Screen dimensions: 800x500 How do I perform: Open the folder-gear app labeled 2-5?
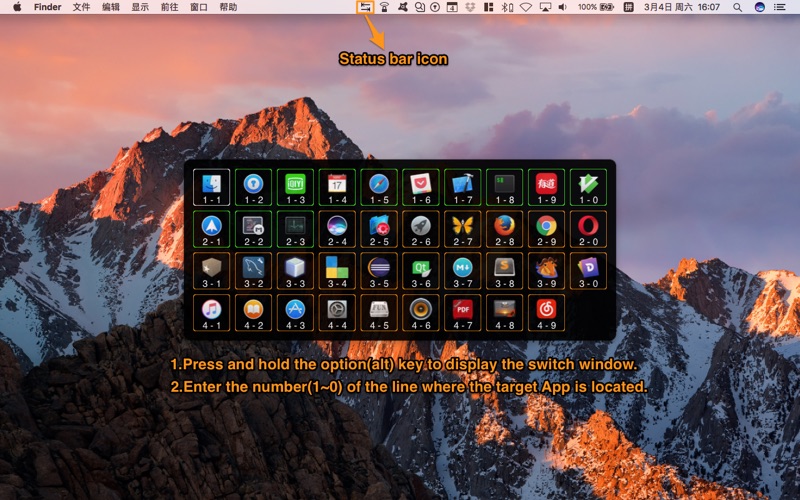[x=379, y=229]
